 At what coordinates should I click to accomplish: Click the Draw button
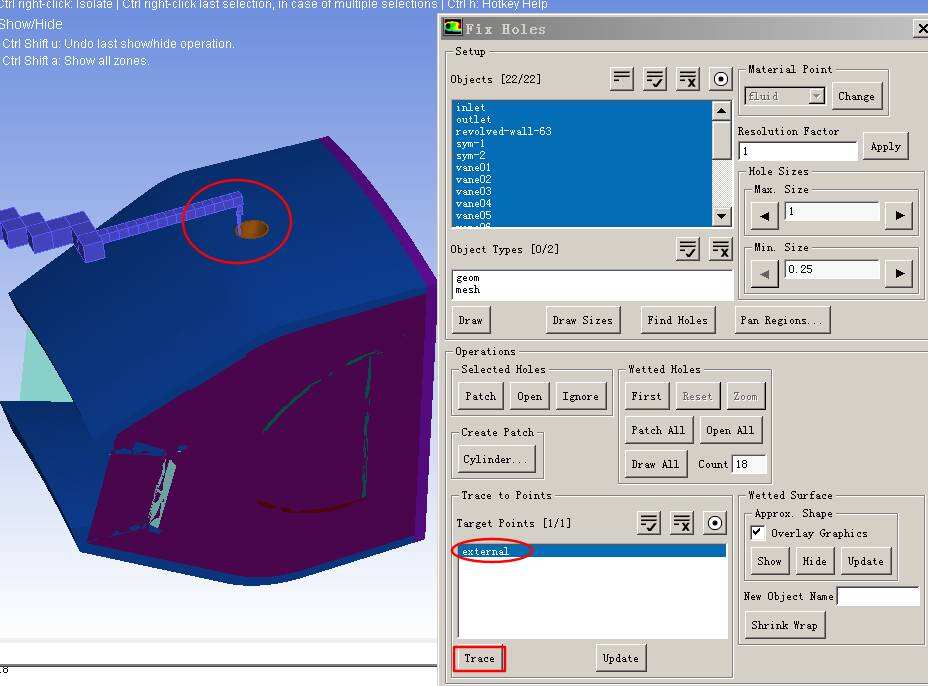tap(471, 320)
